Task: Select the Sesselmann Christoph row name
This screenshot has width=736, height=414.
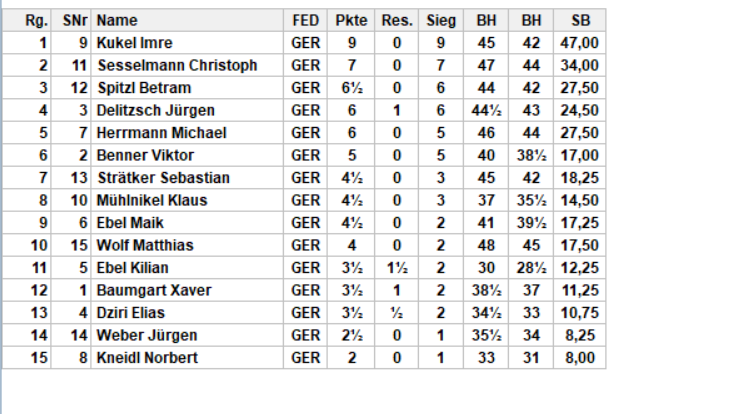Action: (x=177, y=65)
